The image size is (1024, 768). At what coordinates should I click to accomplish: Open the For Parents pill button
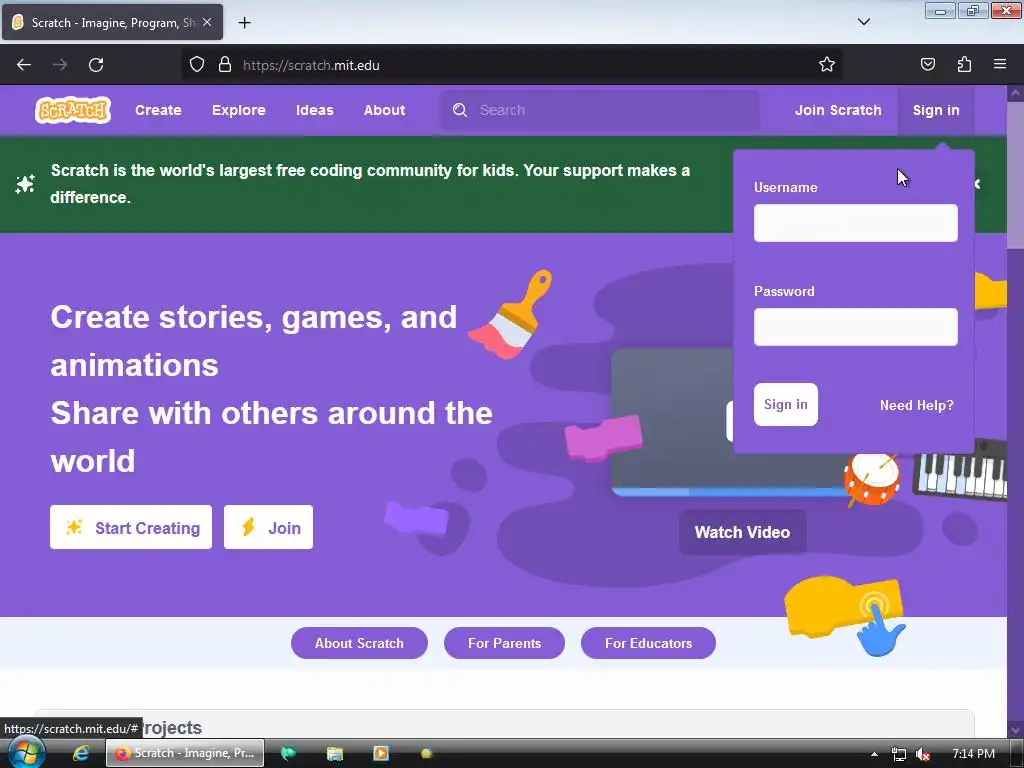(504, 643)
